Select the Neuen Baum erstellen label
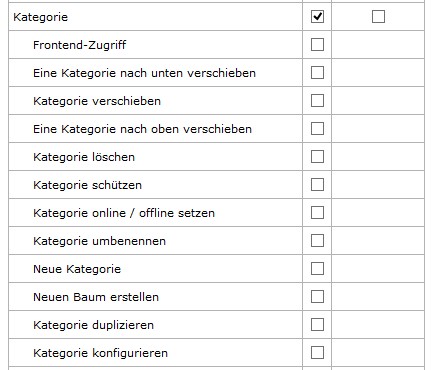 point(96,297)
